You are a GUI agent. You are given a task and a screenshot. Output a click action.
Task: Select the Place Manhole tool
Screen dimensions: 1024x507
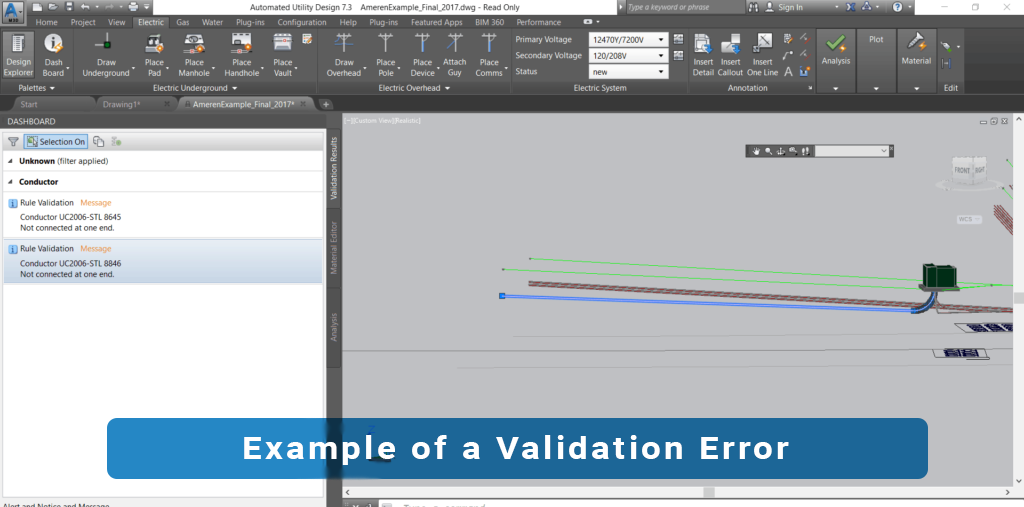click(194, 55)
